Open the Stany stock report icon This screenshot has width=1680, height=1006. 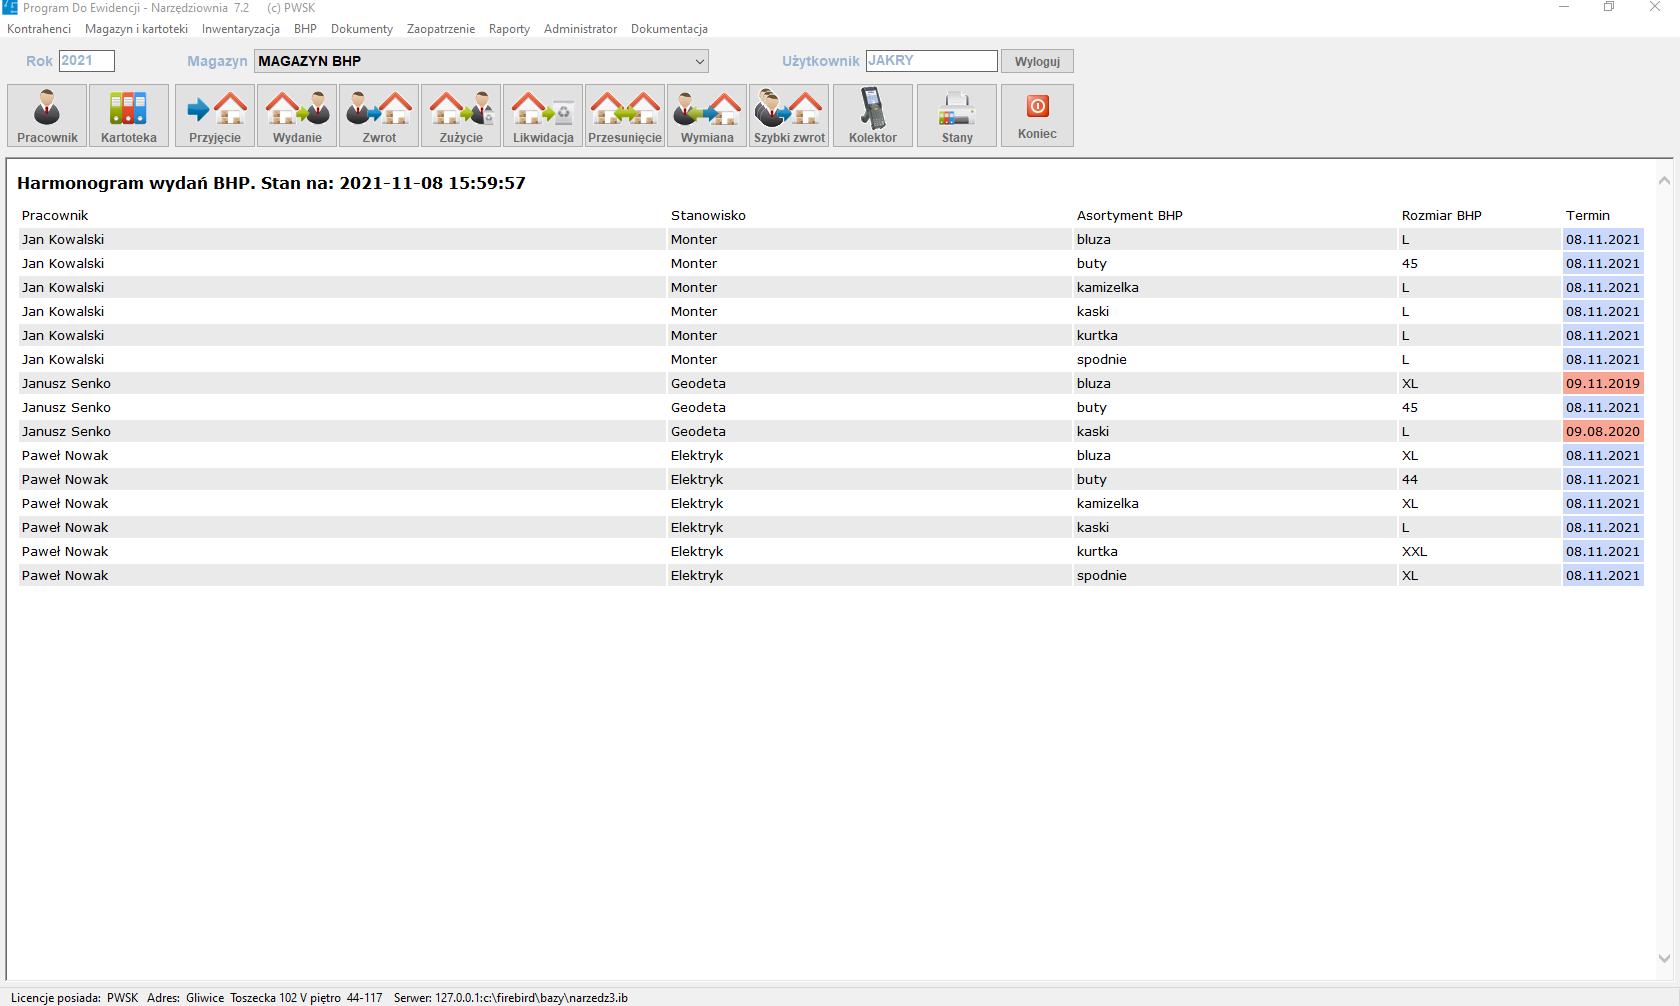pos(957,116)
